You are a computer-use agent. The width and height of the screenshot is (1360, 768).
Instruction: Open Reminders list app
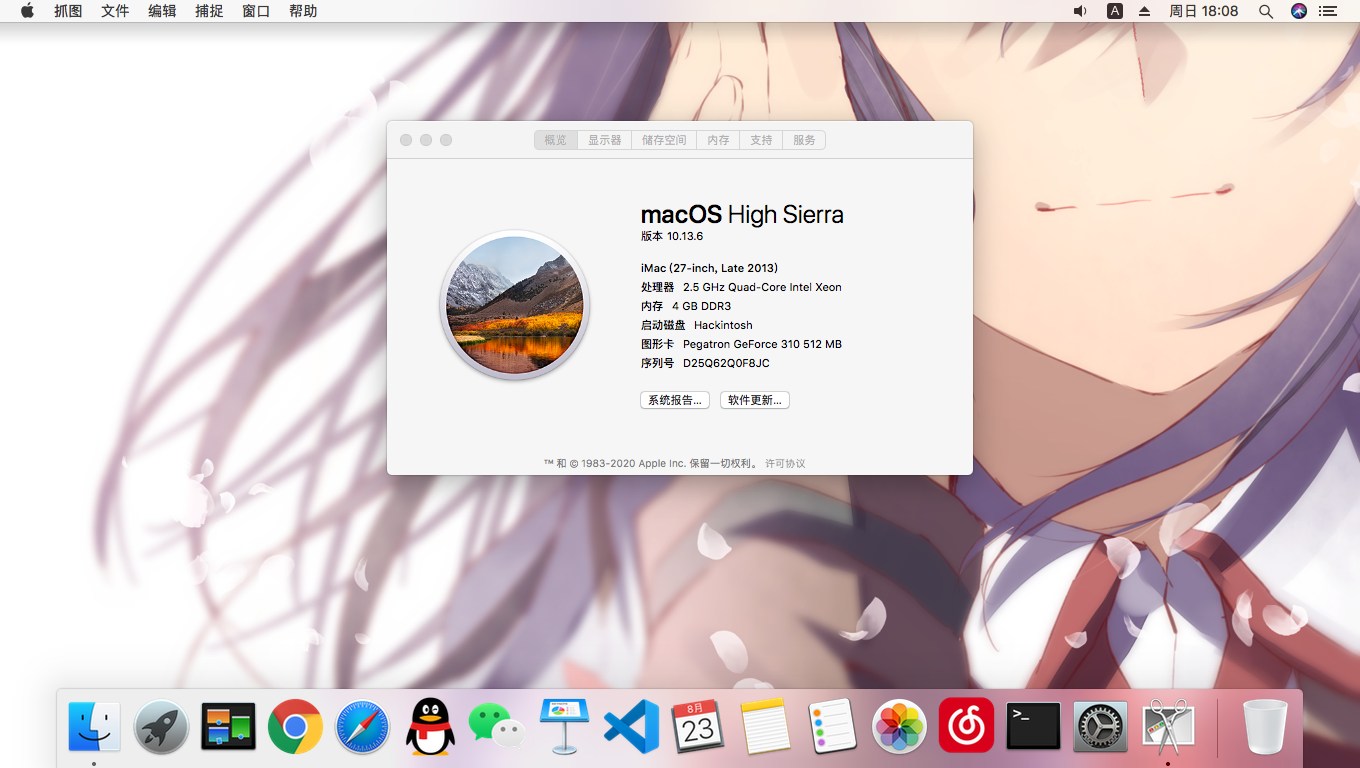point(832,726)
